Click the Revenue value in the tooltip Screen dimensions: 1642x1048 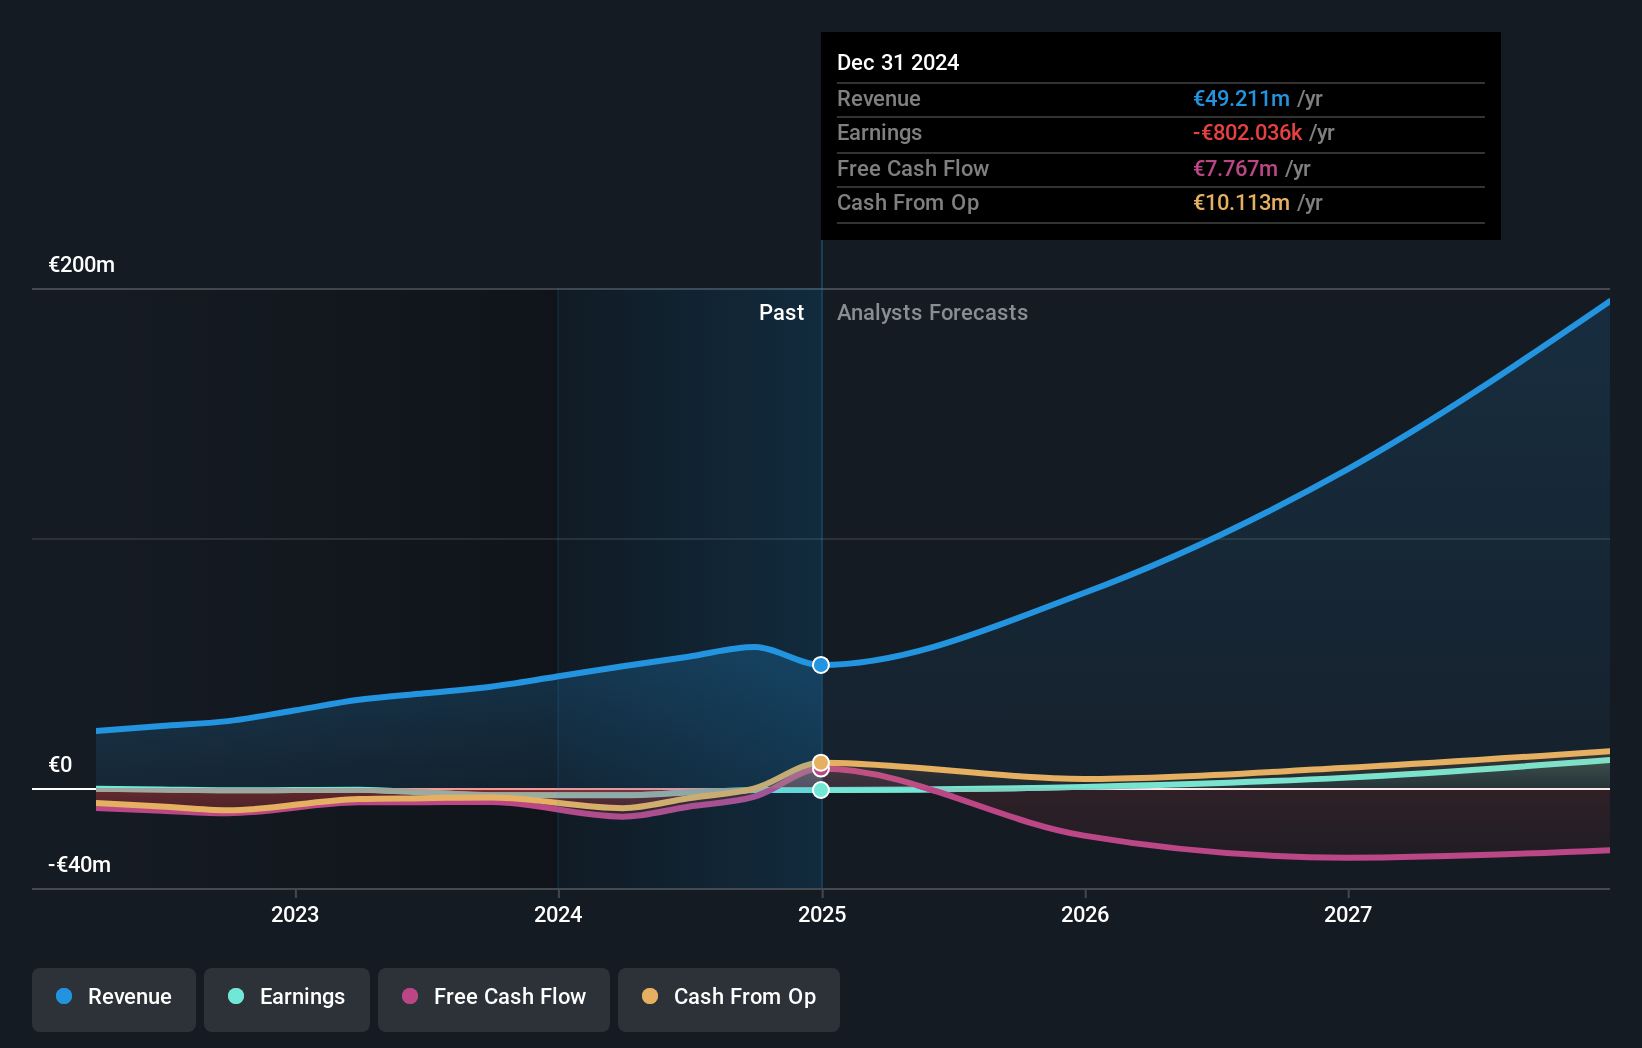click(1240, 98)
